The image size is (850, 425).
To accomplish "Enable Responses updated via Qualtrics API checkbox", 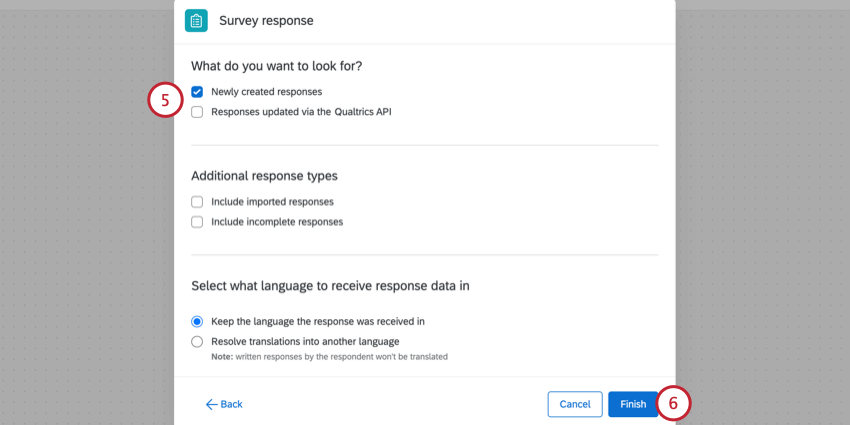I will coord(197,112).
